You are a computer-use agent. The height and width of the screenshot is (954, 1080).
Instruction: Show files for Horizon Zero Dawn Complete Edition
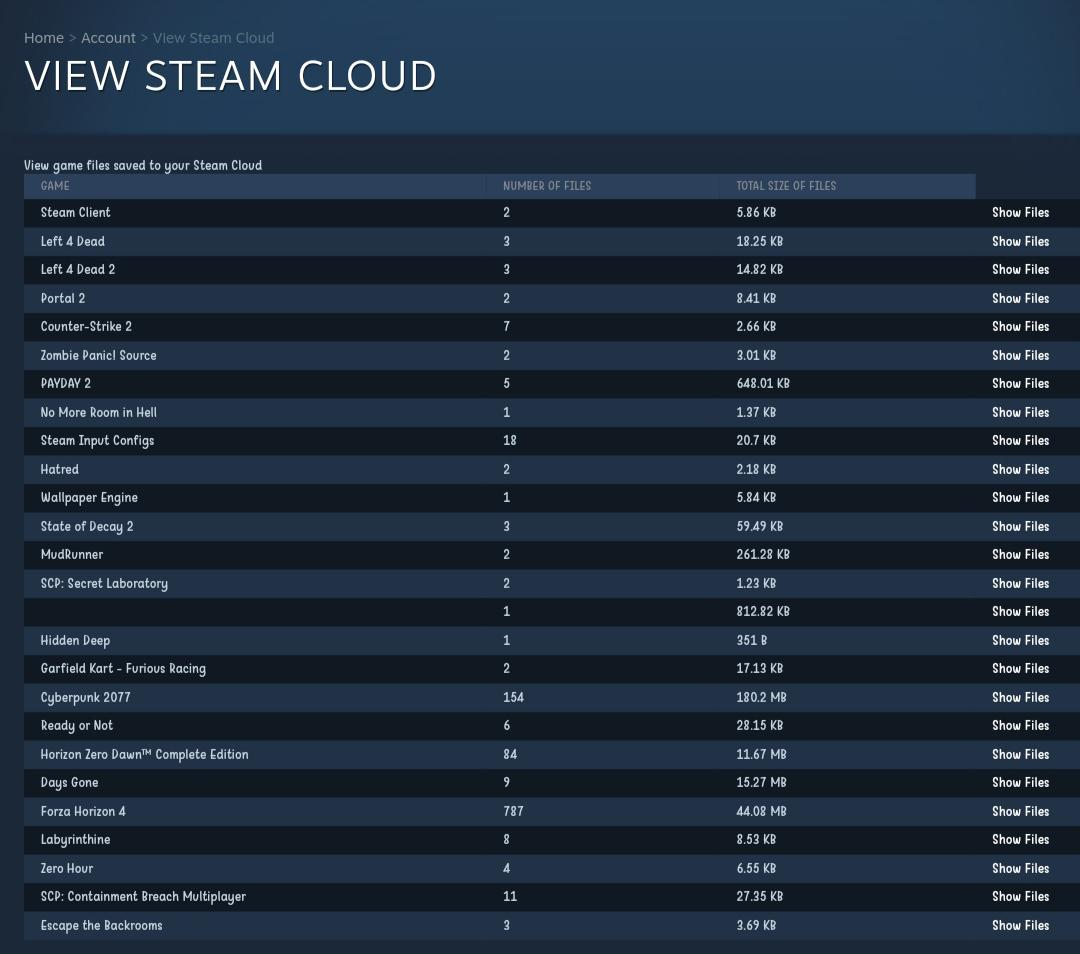pyautogui.click(x=1020, y=755)
